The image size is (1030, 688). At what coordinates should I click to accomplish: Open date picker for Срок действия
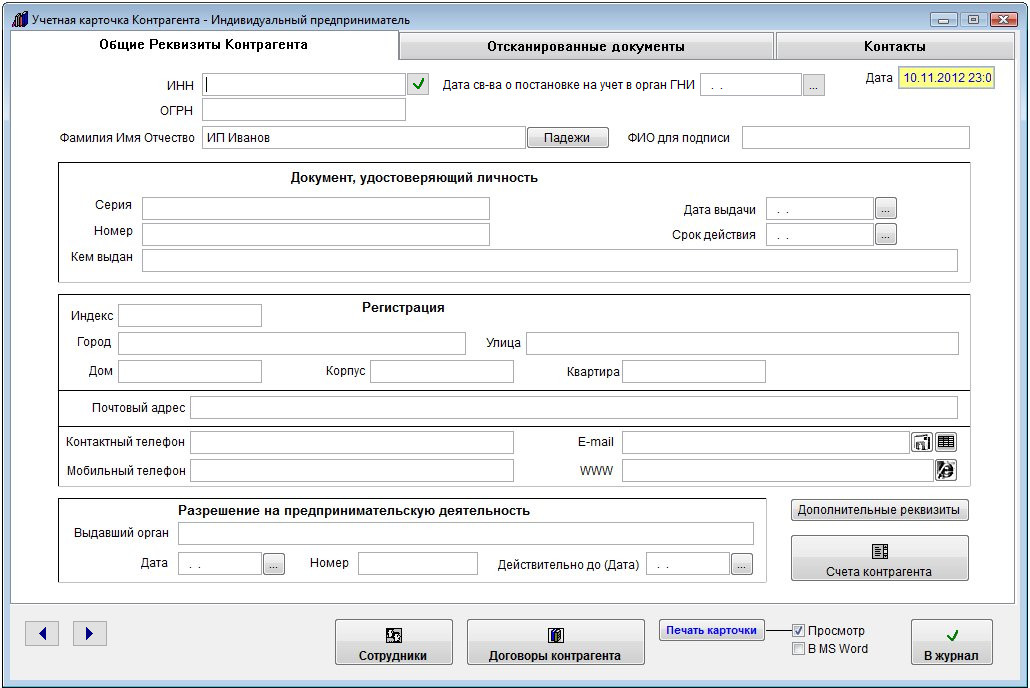pos(886,235)
